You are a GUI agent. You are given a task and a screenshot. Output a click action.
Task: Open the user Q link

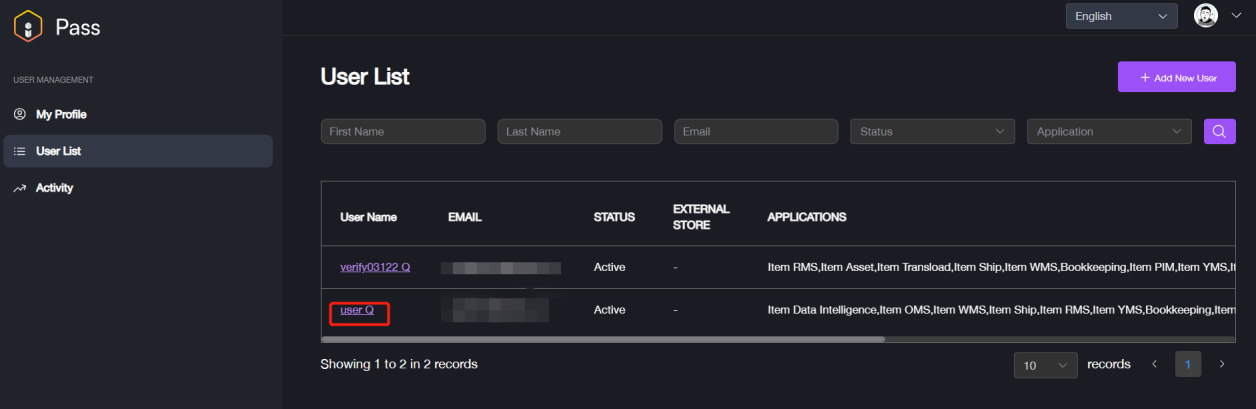pos(357,310)
